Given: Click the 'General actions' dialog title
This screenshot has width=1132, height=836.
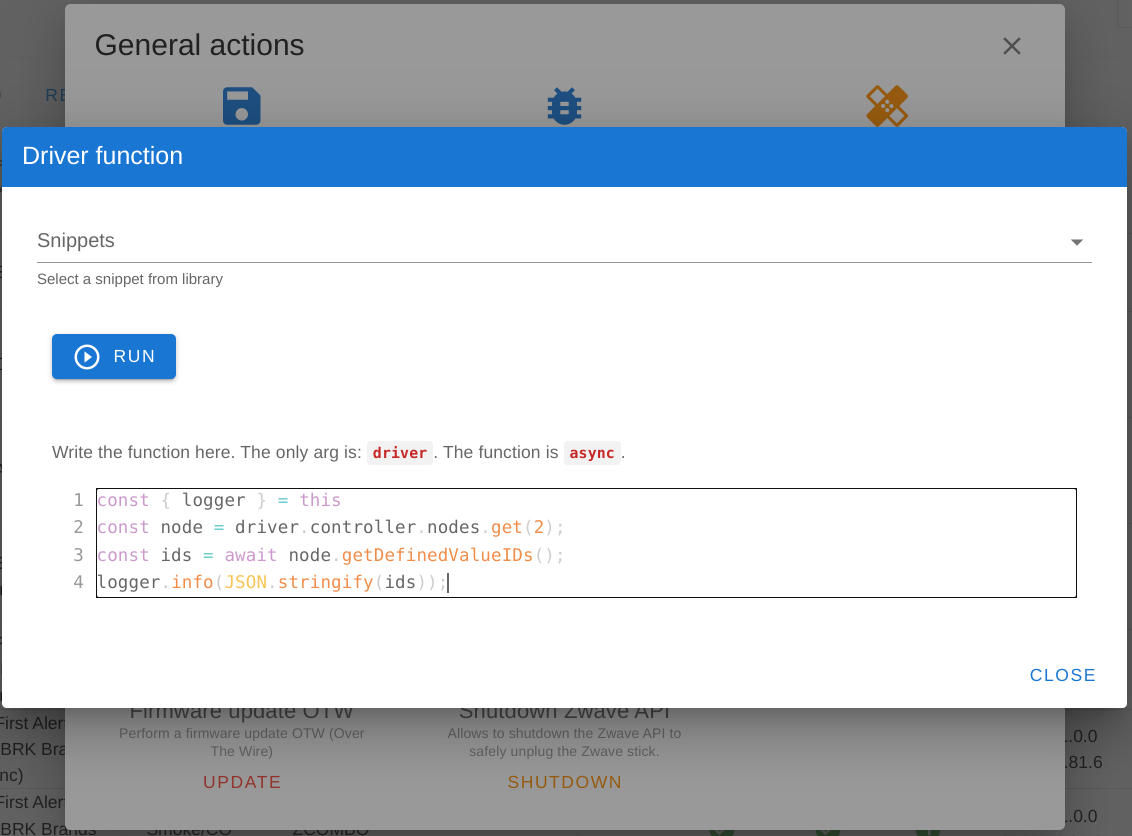Looking at the screenshot, I should tap(199, 45).
